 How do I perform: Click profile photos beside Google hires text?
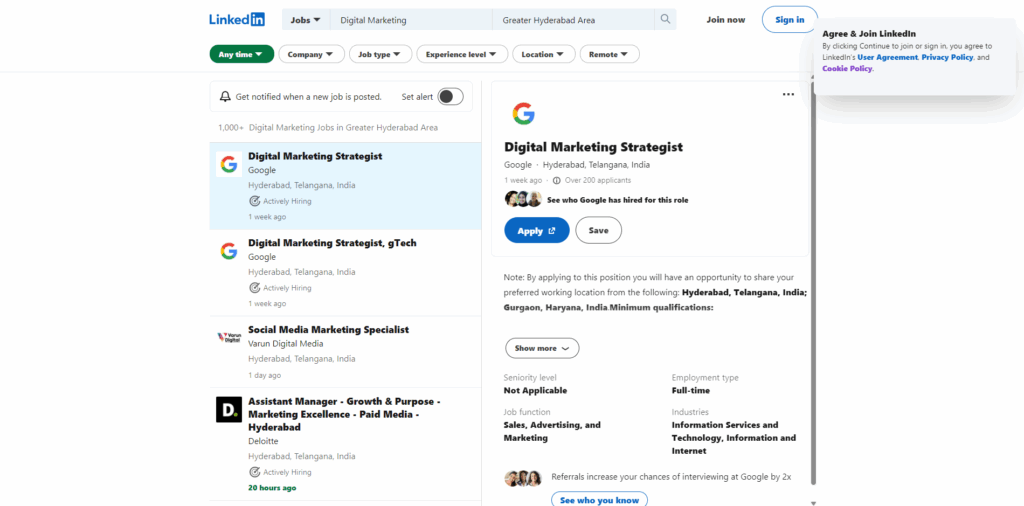coord(523,199)
